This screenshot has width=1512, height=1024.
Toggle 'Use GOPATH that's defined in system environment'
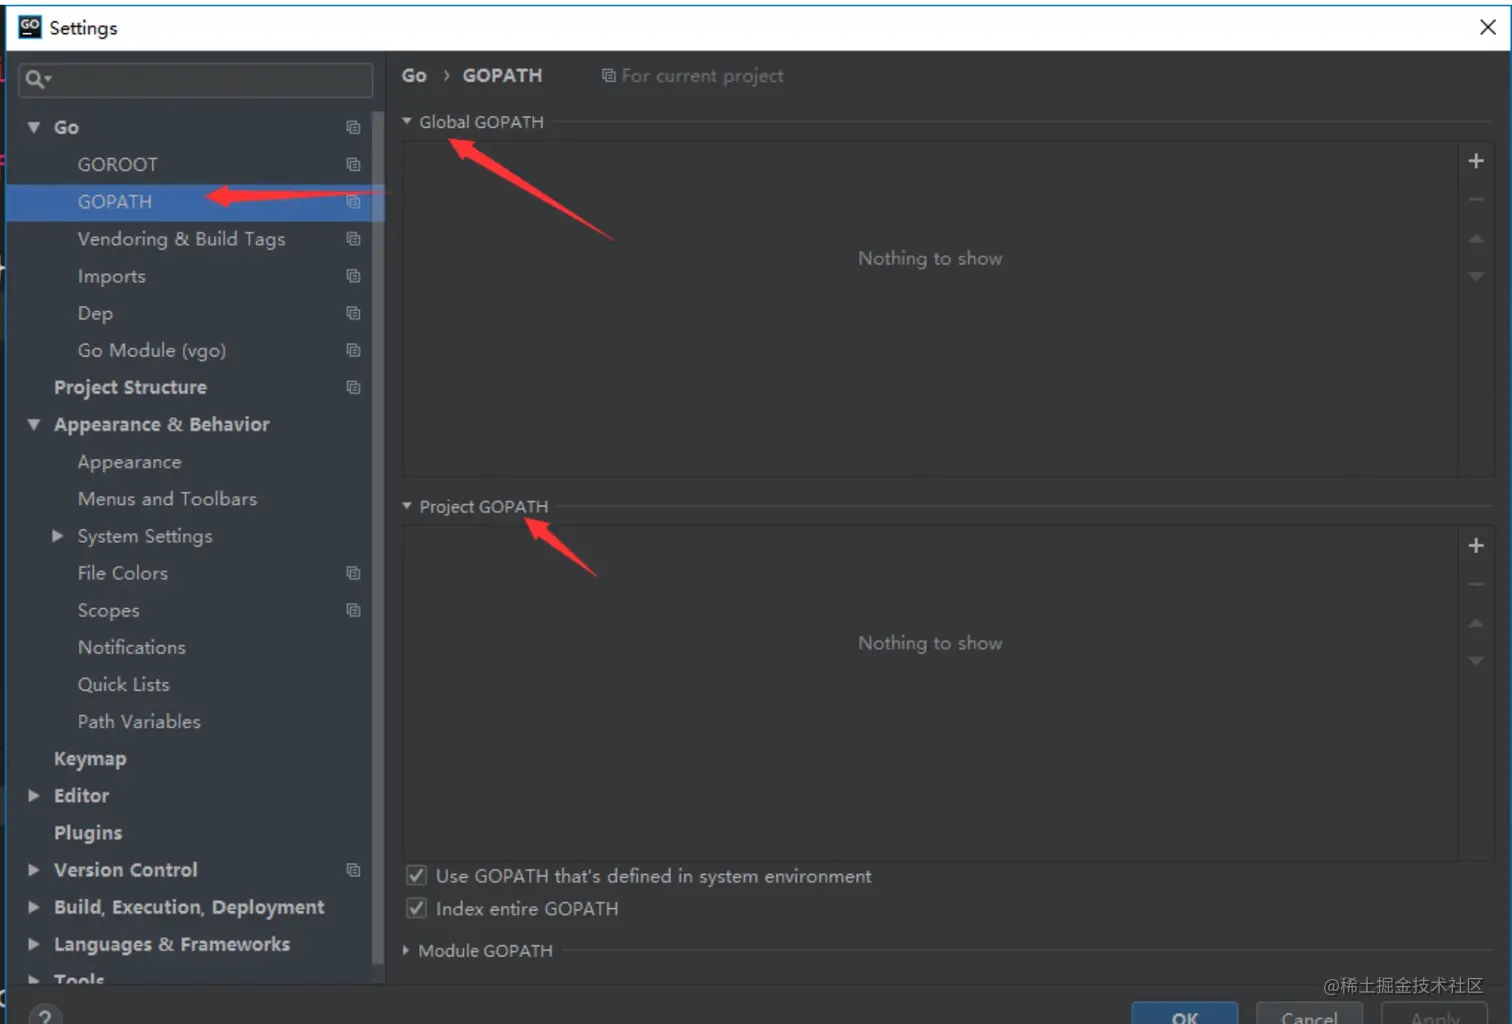pos(416,876)
